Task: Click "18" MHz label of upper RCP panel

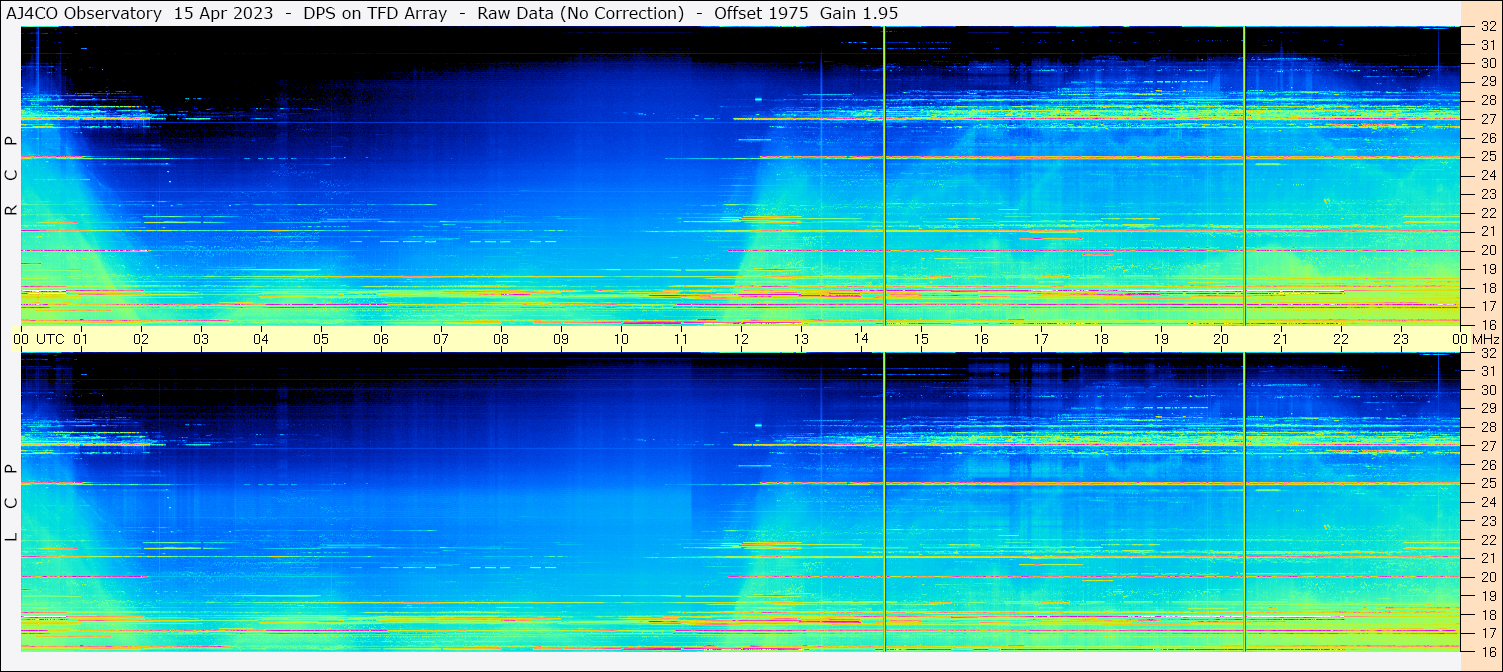Action: (1487, 287)
